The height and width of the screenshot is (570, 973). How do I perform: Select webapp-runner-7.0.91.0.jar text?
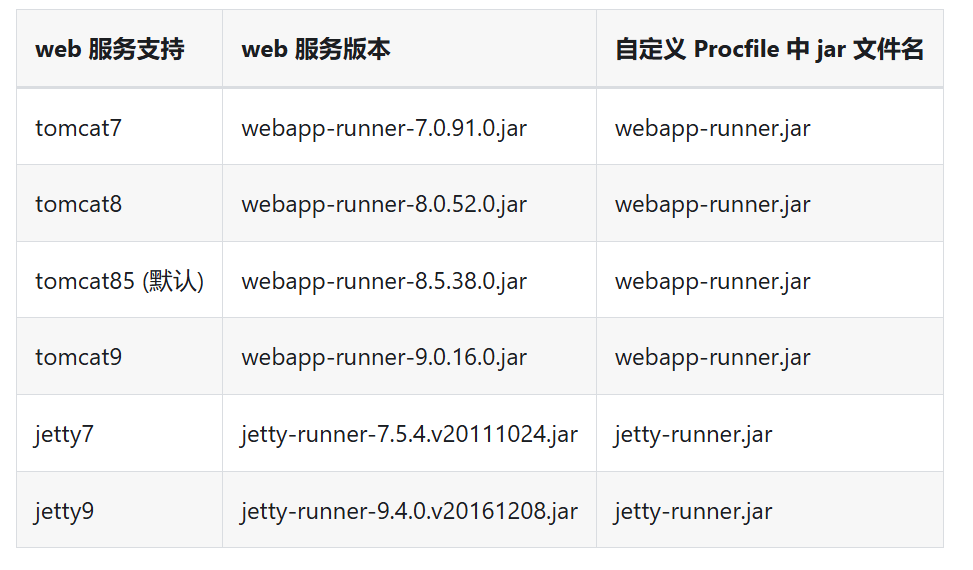point(384,128)
